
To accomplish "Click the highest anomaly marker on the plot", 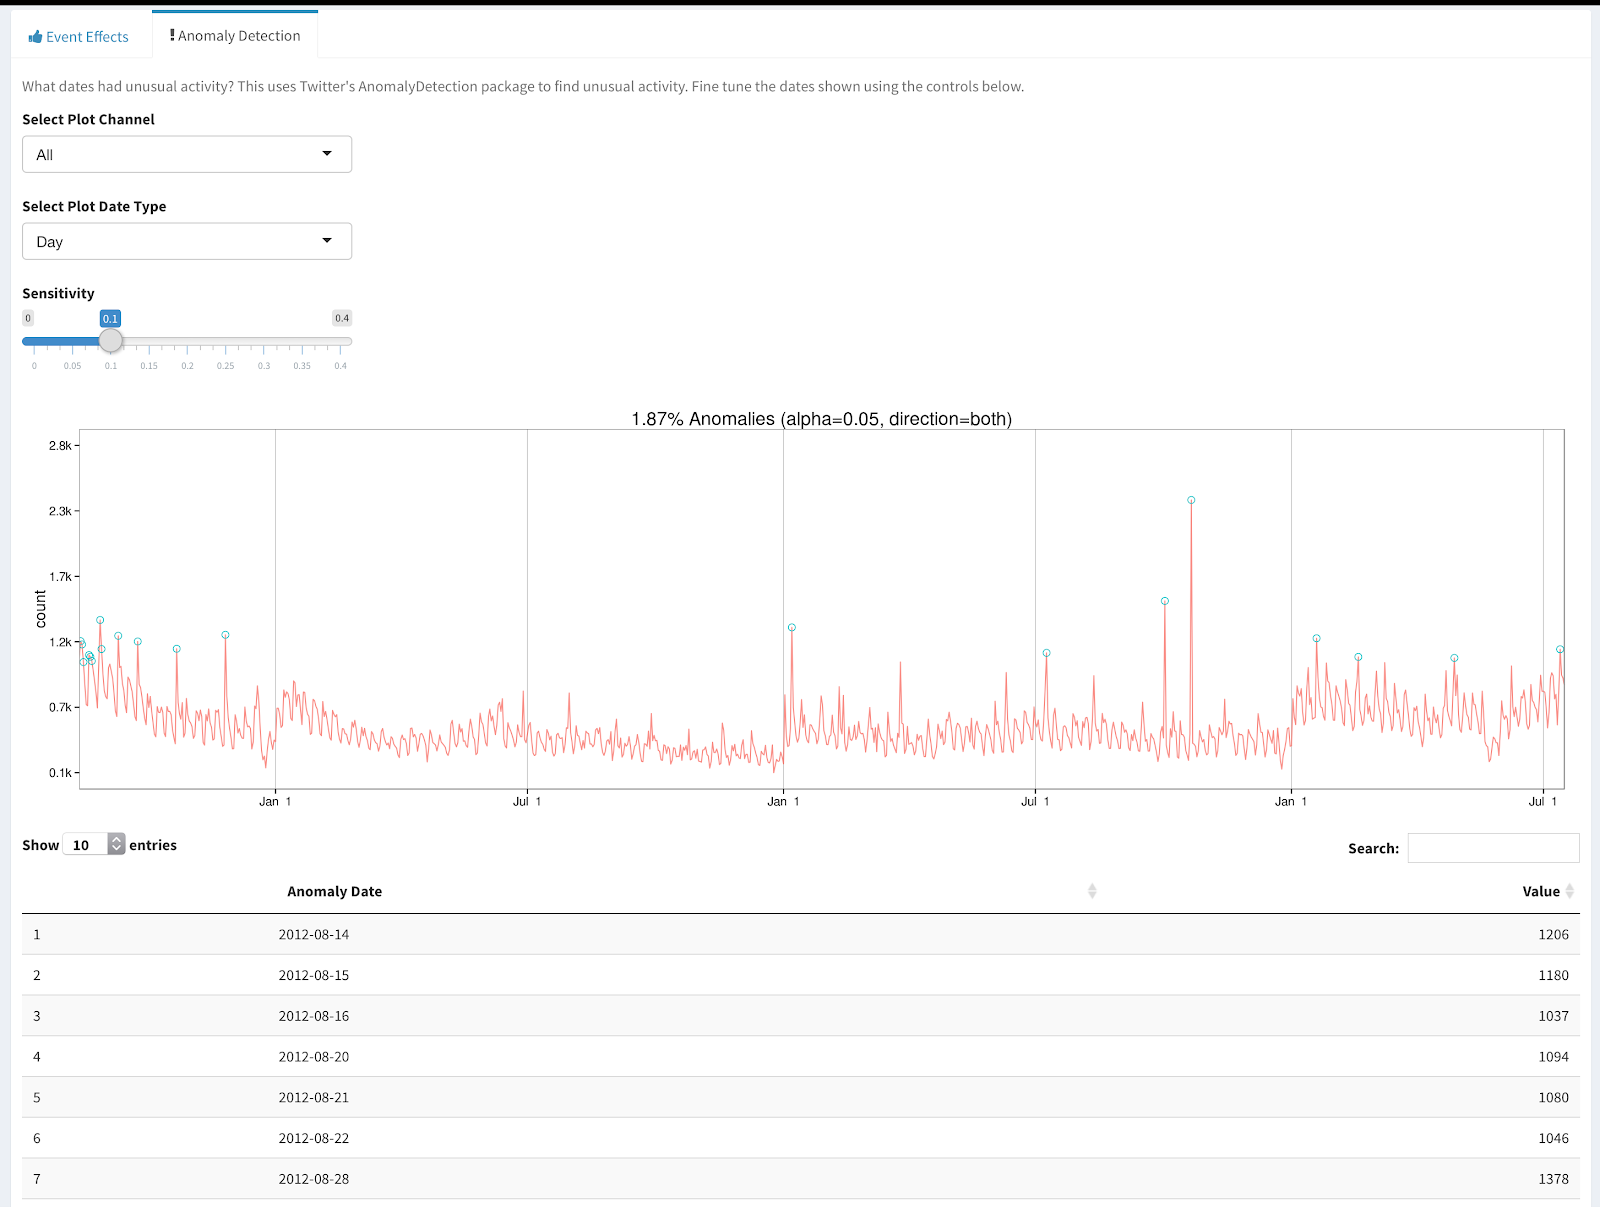I will tap(1191, 500).
